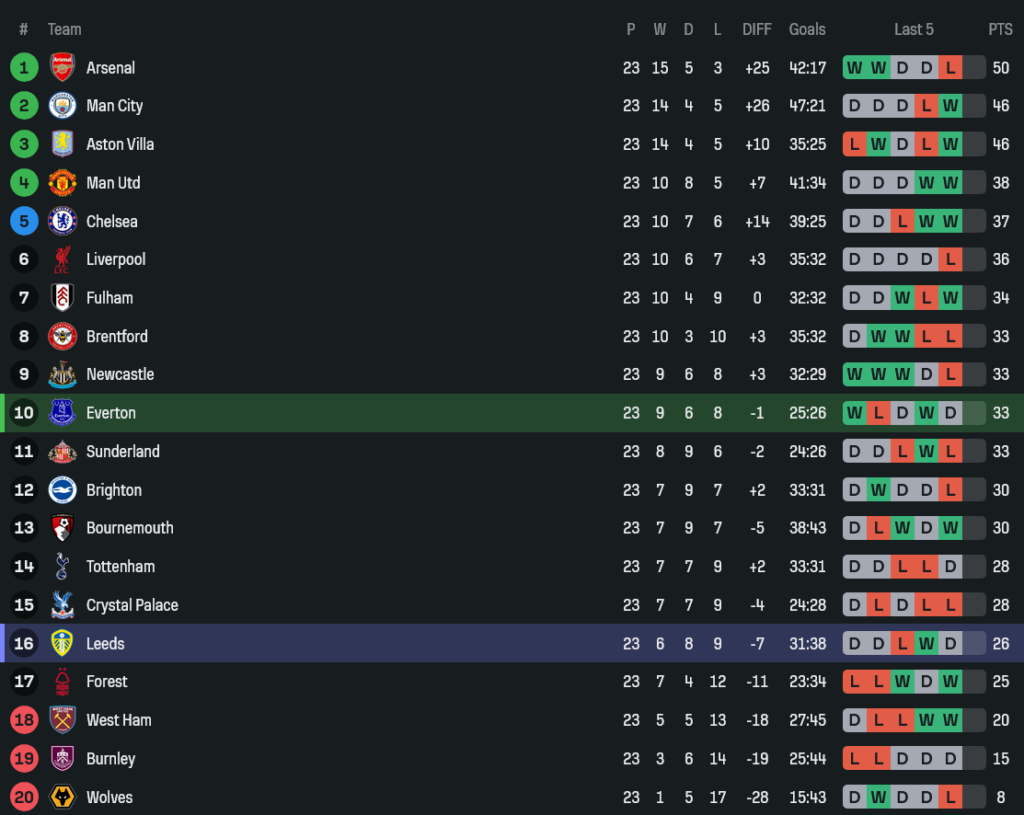1024x815 pixels.
Task: Click Burnley's red rank 19 badge
Action: click(24, 758)
